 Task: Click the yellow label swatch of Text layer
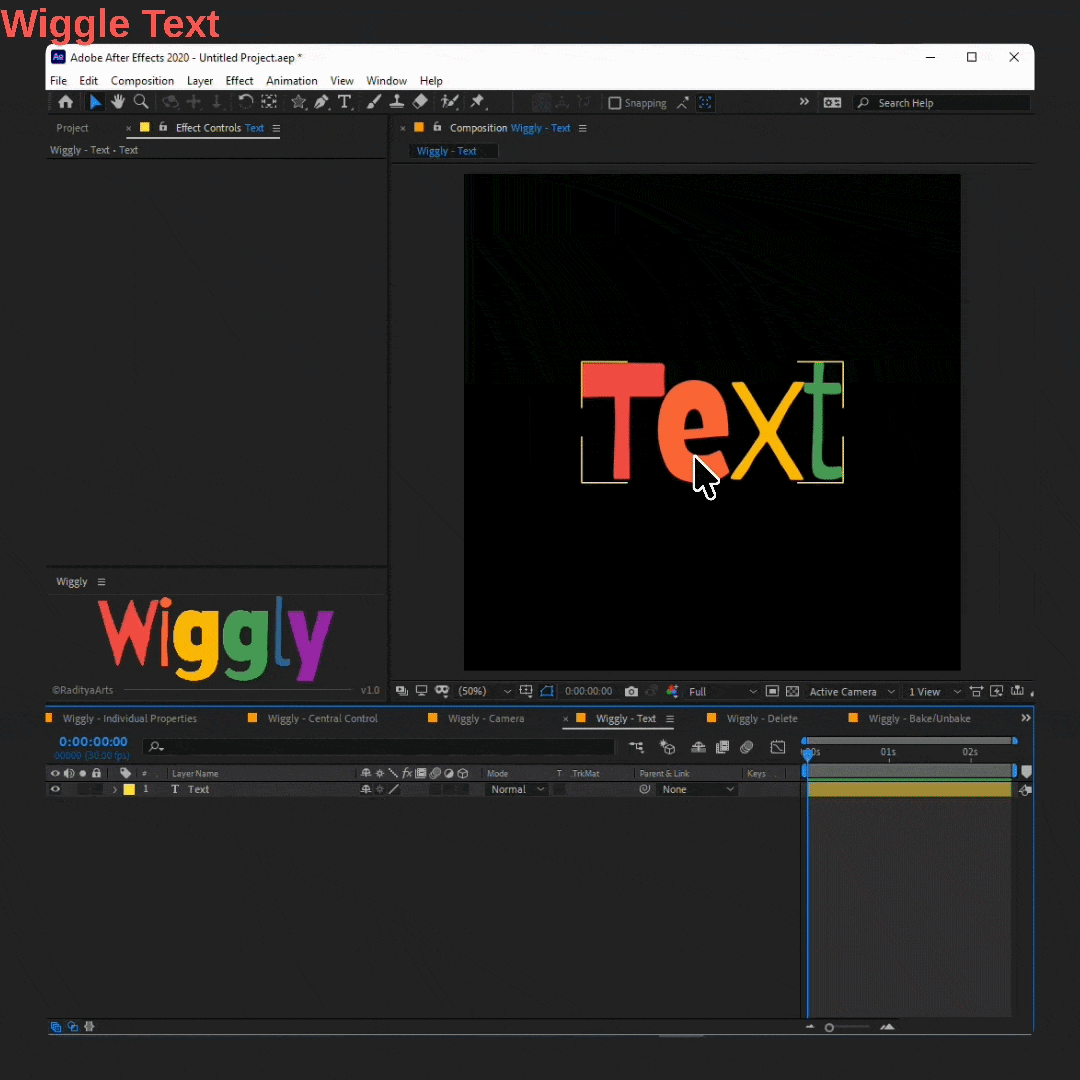[x=129, y=789]
